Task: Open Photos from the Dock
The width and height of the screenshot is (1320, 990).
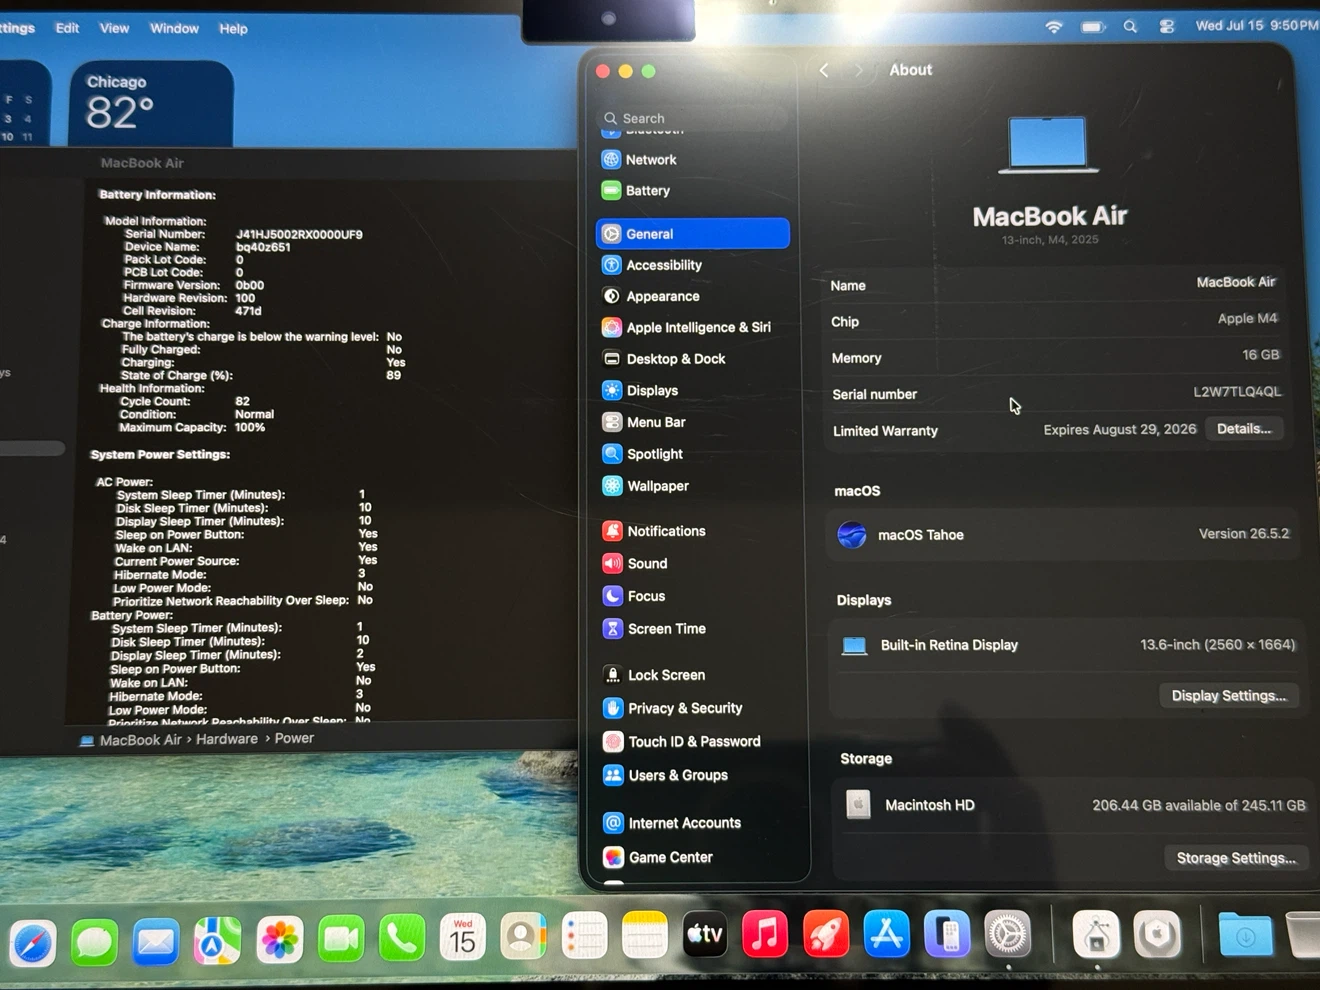Action: point(279,941)
